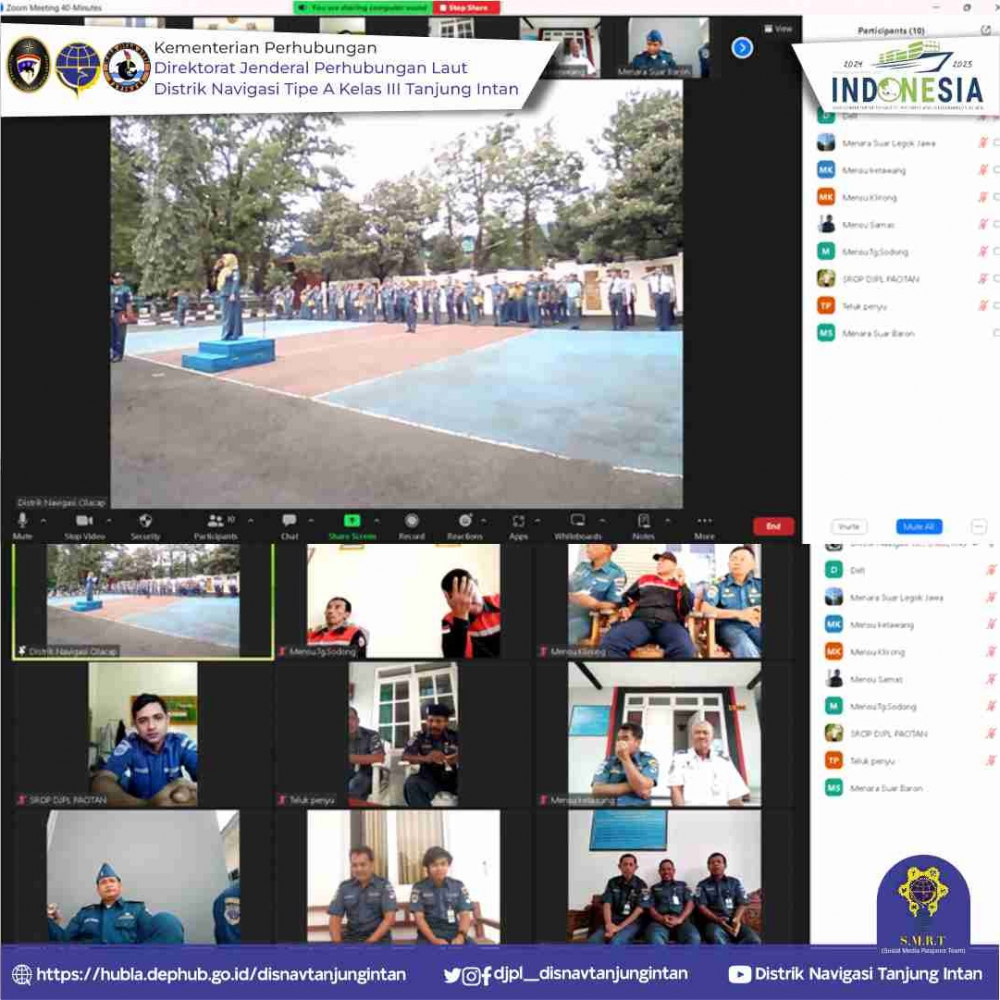Toggle Menou Klirong muted mic, upper panel

[x=983, y=197]
